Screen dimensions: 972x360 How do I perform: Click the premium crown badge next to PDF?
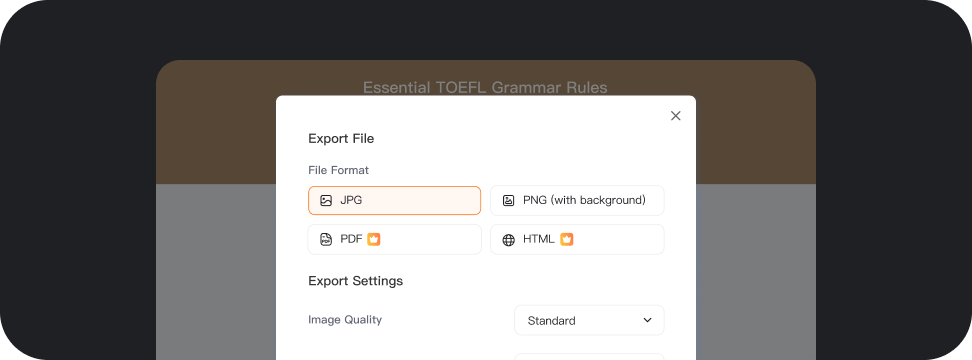[373, 239]
